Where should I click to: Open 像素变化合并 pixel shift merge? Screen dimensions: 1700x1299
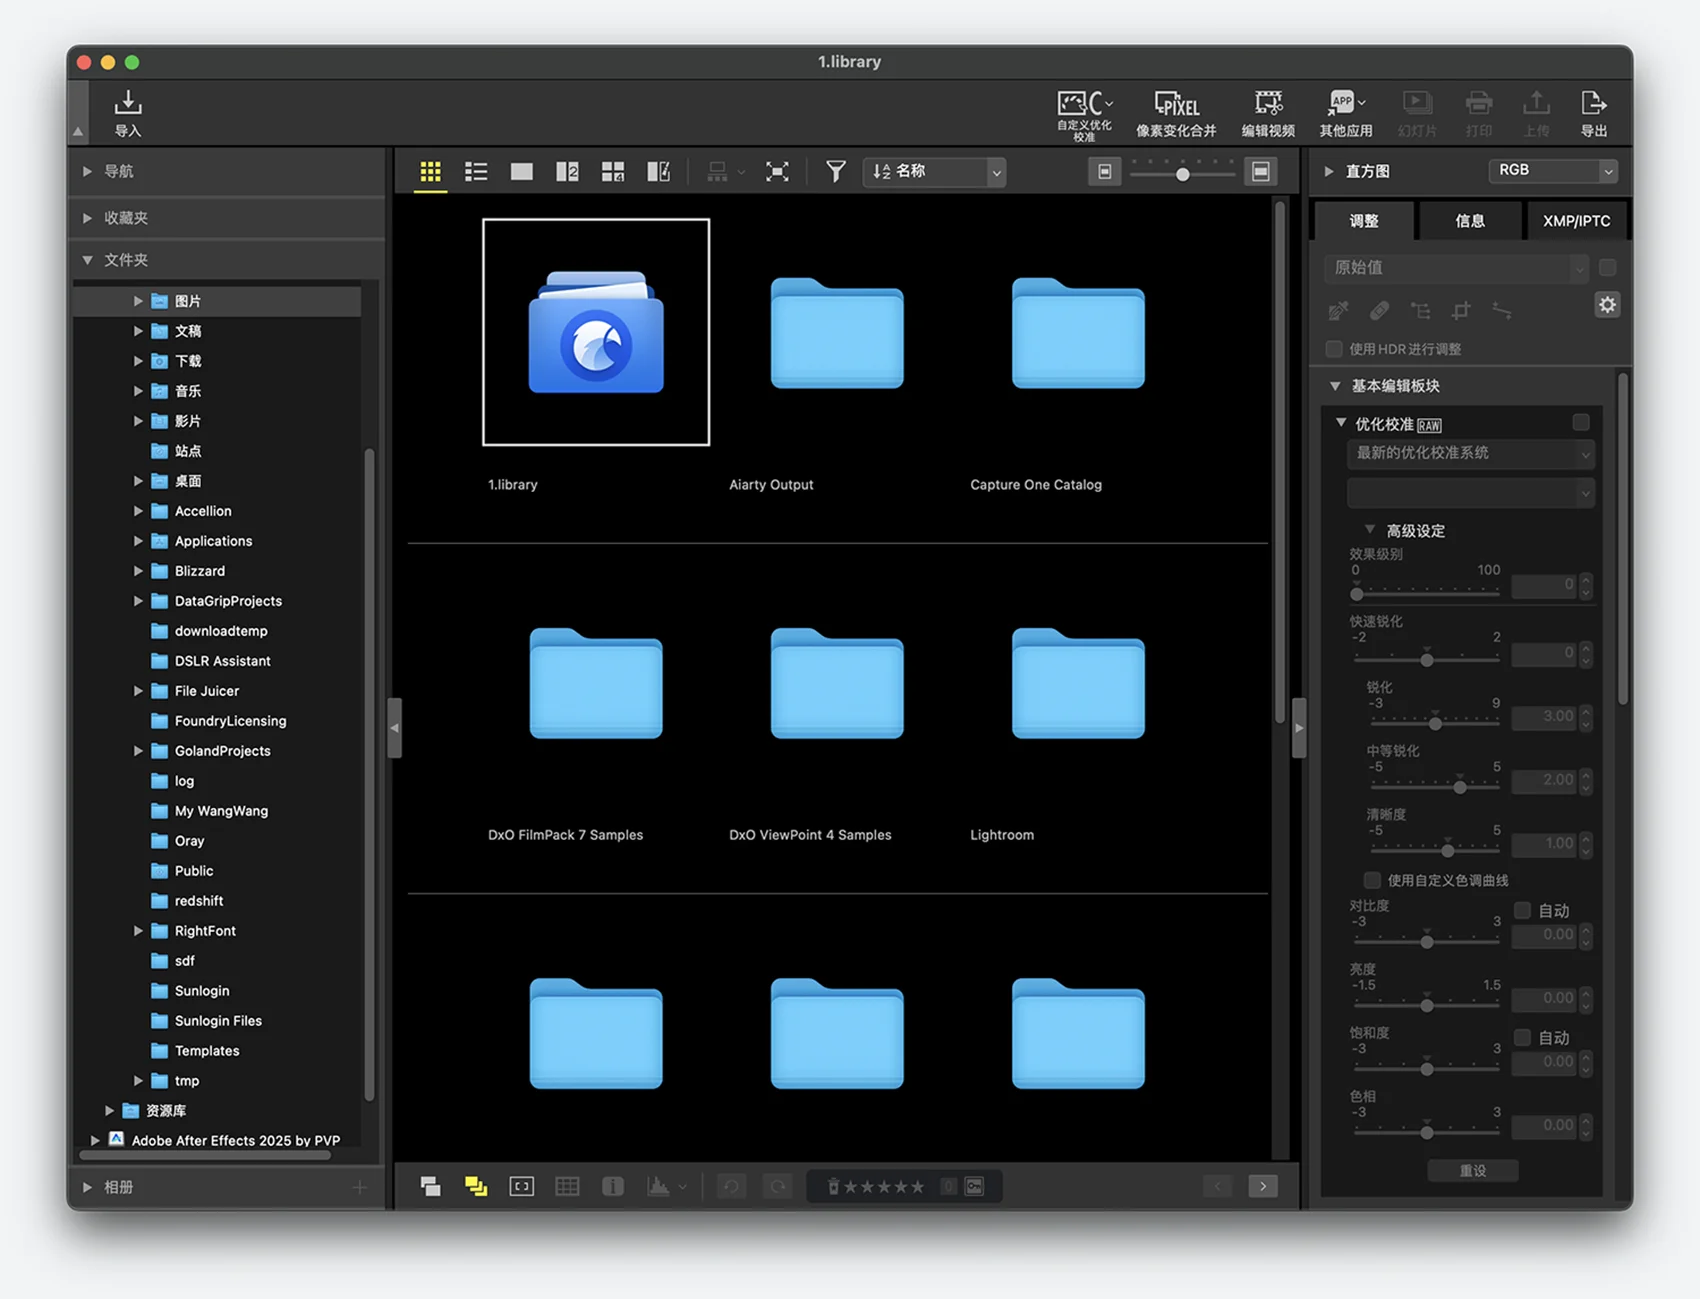click(x=1176, y=115)
